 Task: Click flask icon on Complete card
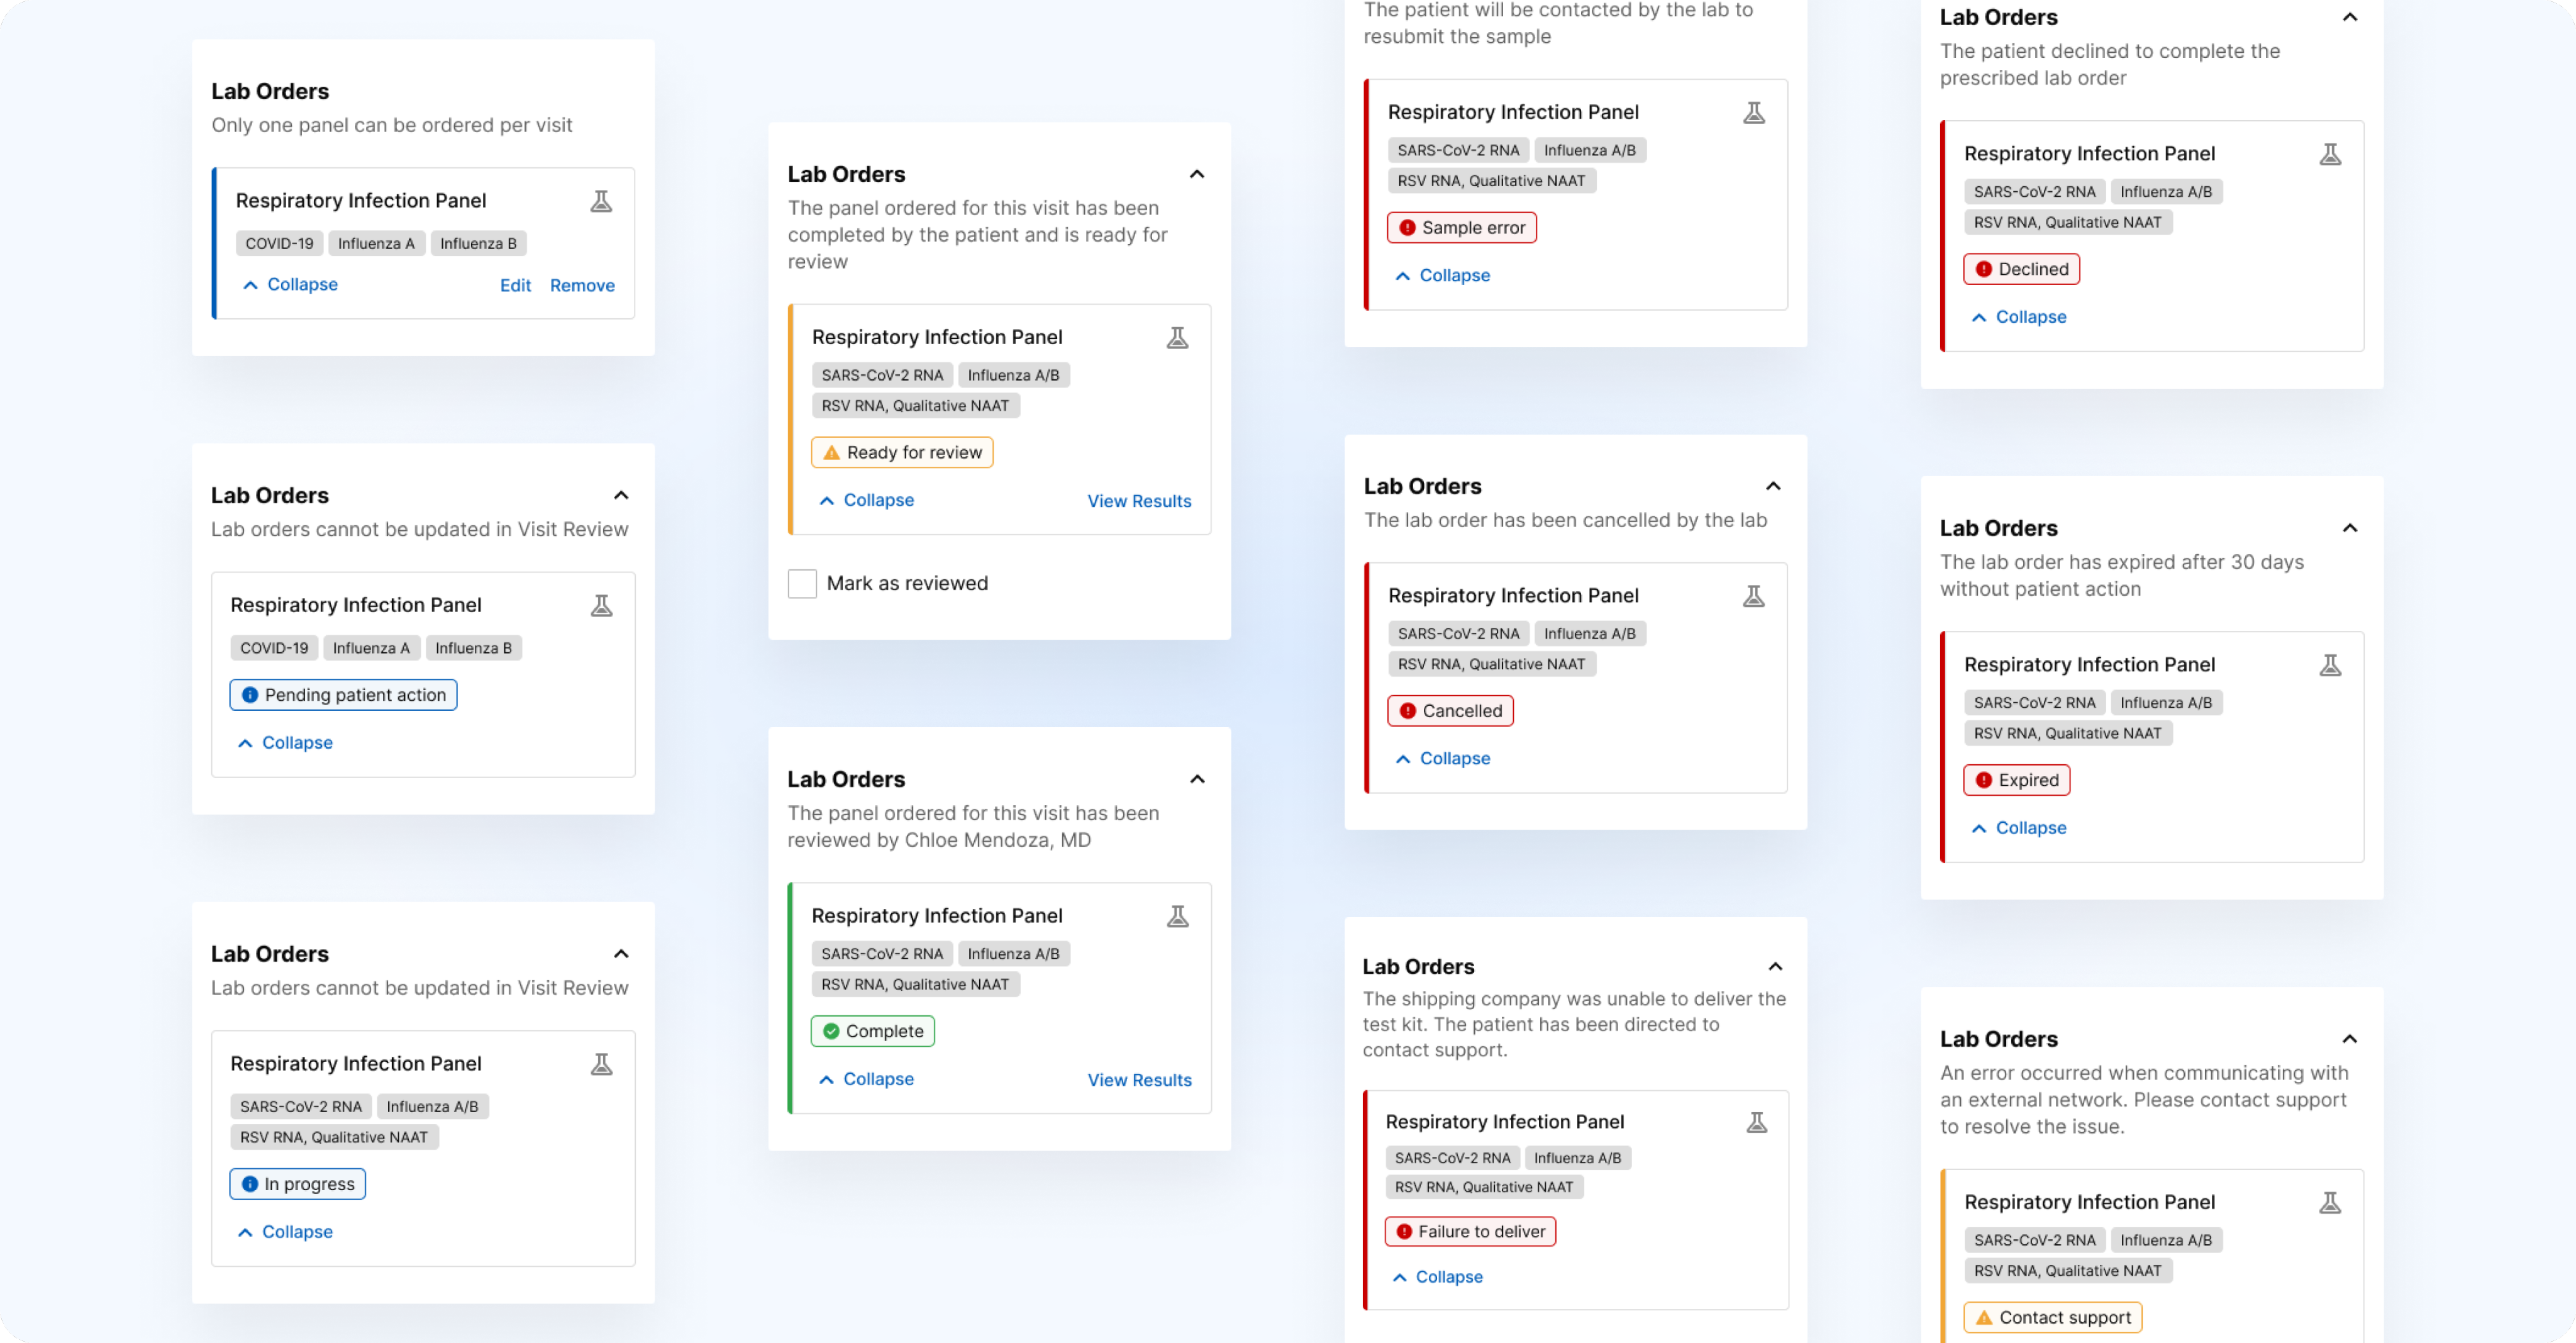(x=1177, y=916)
